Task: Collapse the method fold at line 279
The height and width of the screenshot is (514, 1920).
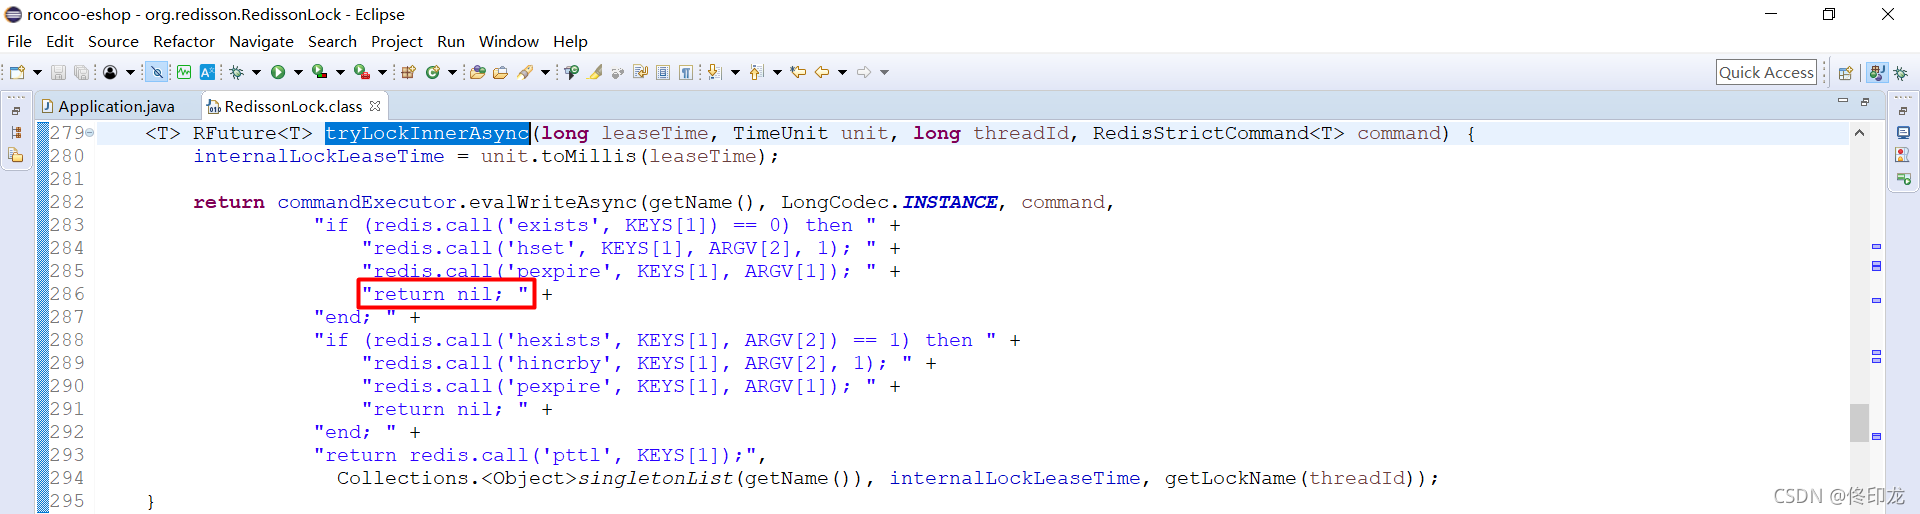Action: [x=90, y=133]
